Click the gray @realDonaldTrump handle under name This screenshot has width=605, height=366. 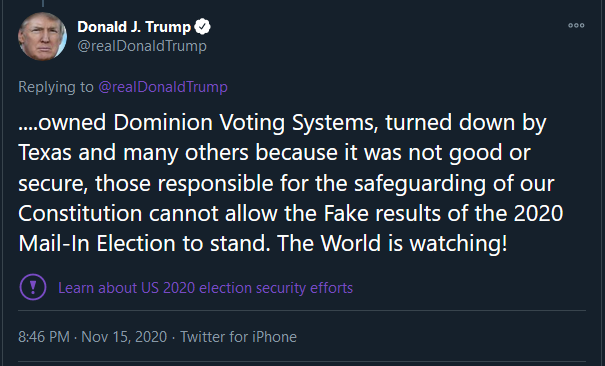pyautogui.click(x=142, y=46)
